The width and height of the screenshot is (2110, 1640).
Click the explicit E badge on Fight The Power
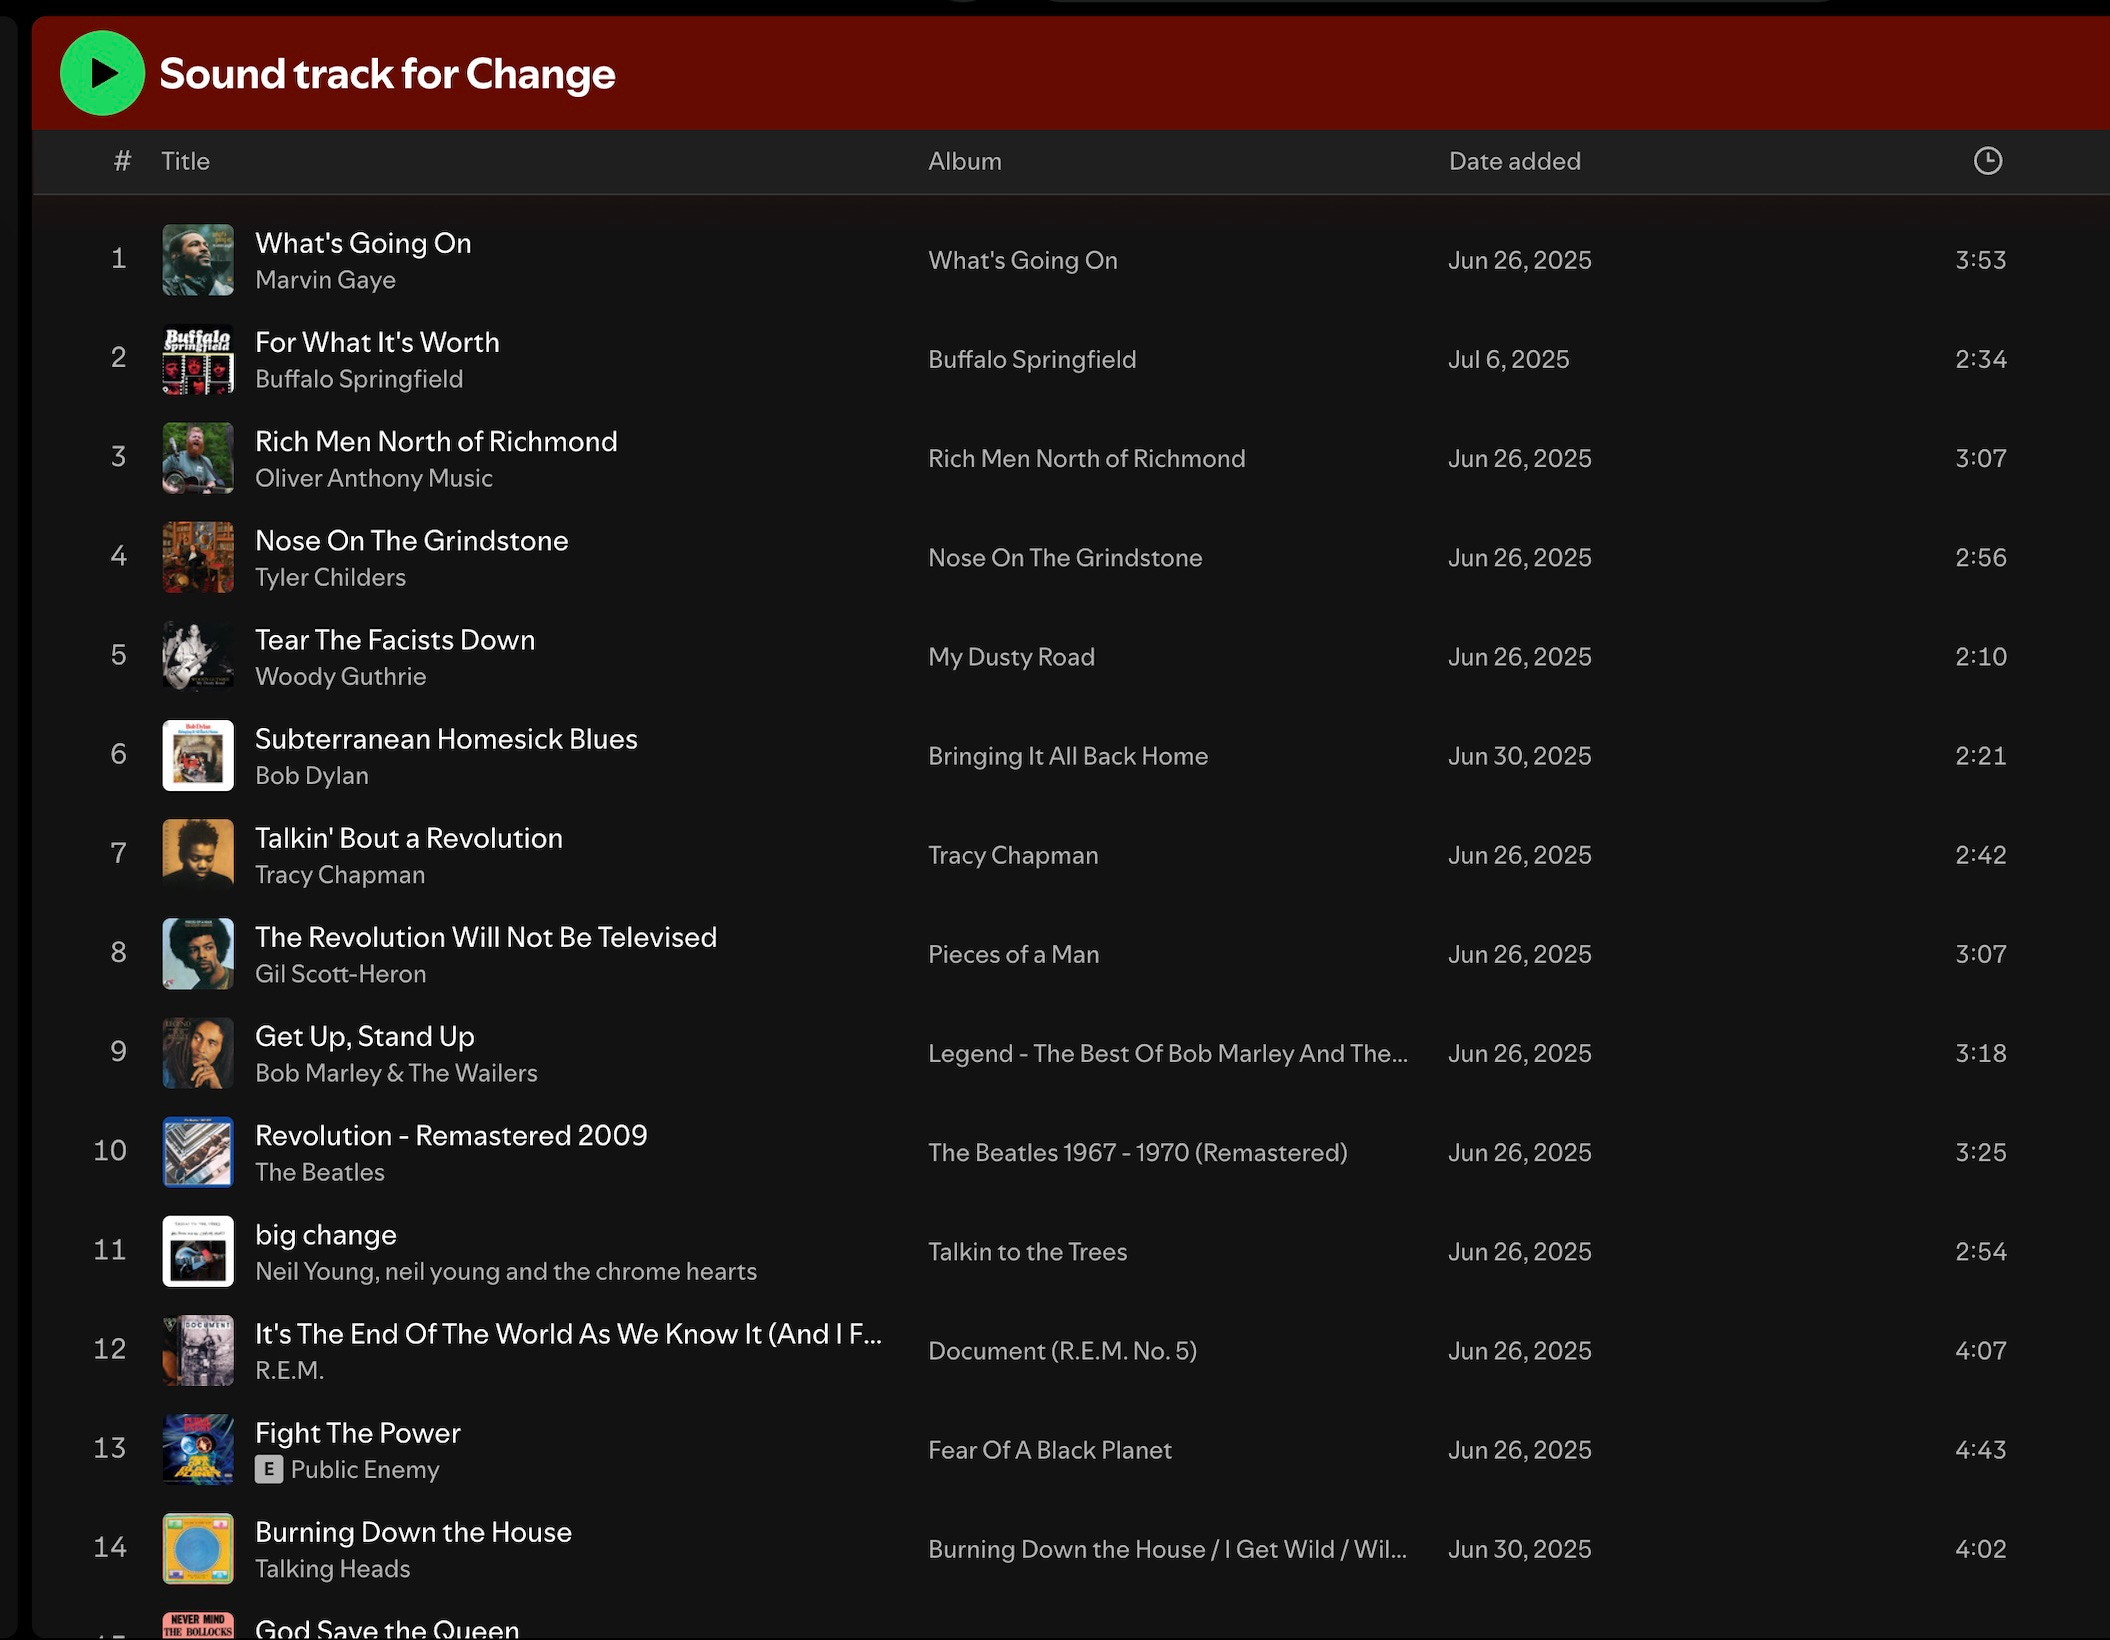point(268,1469)
